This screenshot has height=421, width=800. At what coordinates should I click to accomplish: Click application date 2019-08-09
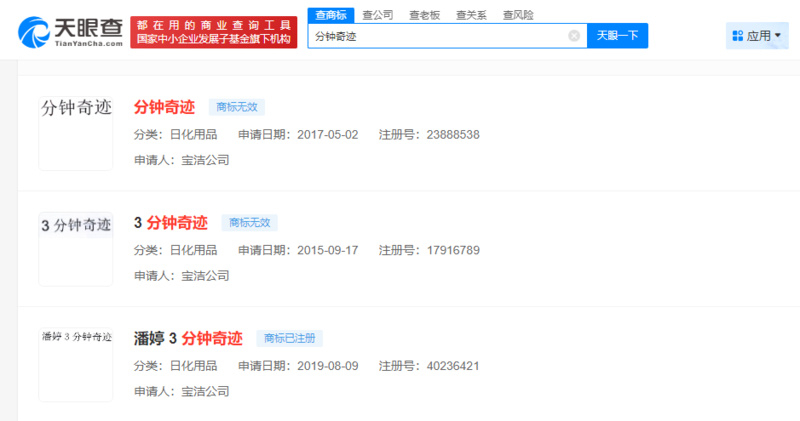pyautogui.click(x=328, y=366)
